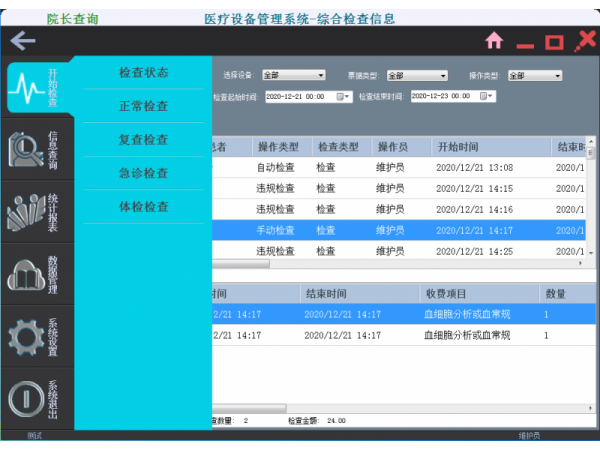Screen dimensions: 600x450
Task: Click the back arrow icon
Action: 23,41
